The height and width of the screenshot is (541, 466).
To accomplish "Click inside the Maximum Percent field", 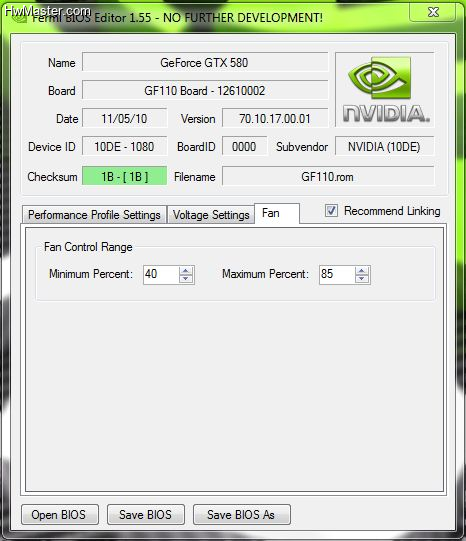I will (337, 275).
